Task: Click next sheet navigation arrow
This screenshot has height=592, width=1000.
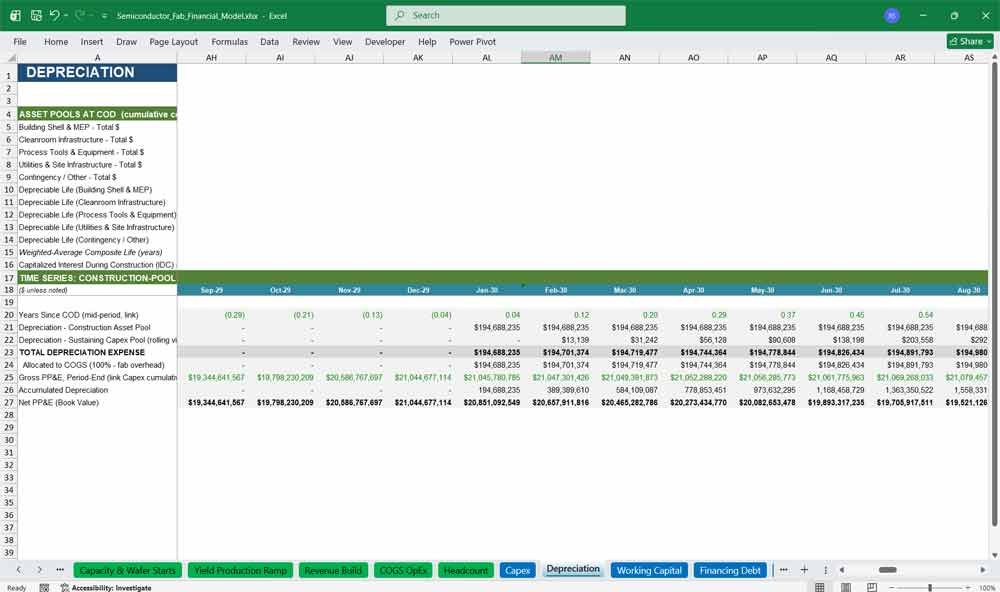Action: point(40,570)
